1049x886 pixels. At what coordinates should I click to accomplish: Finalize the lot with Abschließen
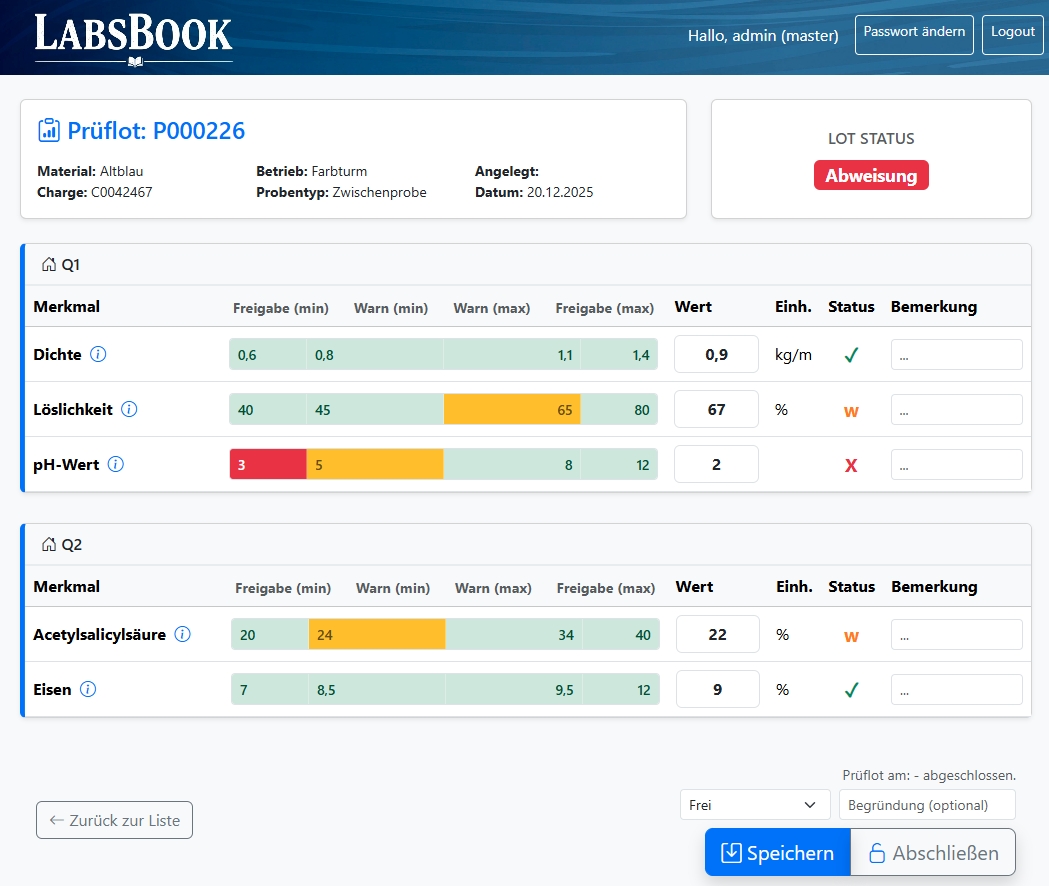click(x=933, y=852)
